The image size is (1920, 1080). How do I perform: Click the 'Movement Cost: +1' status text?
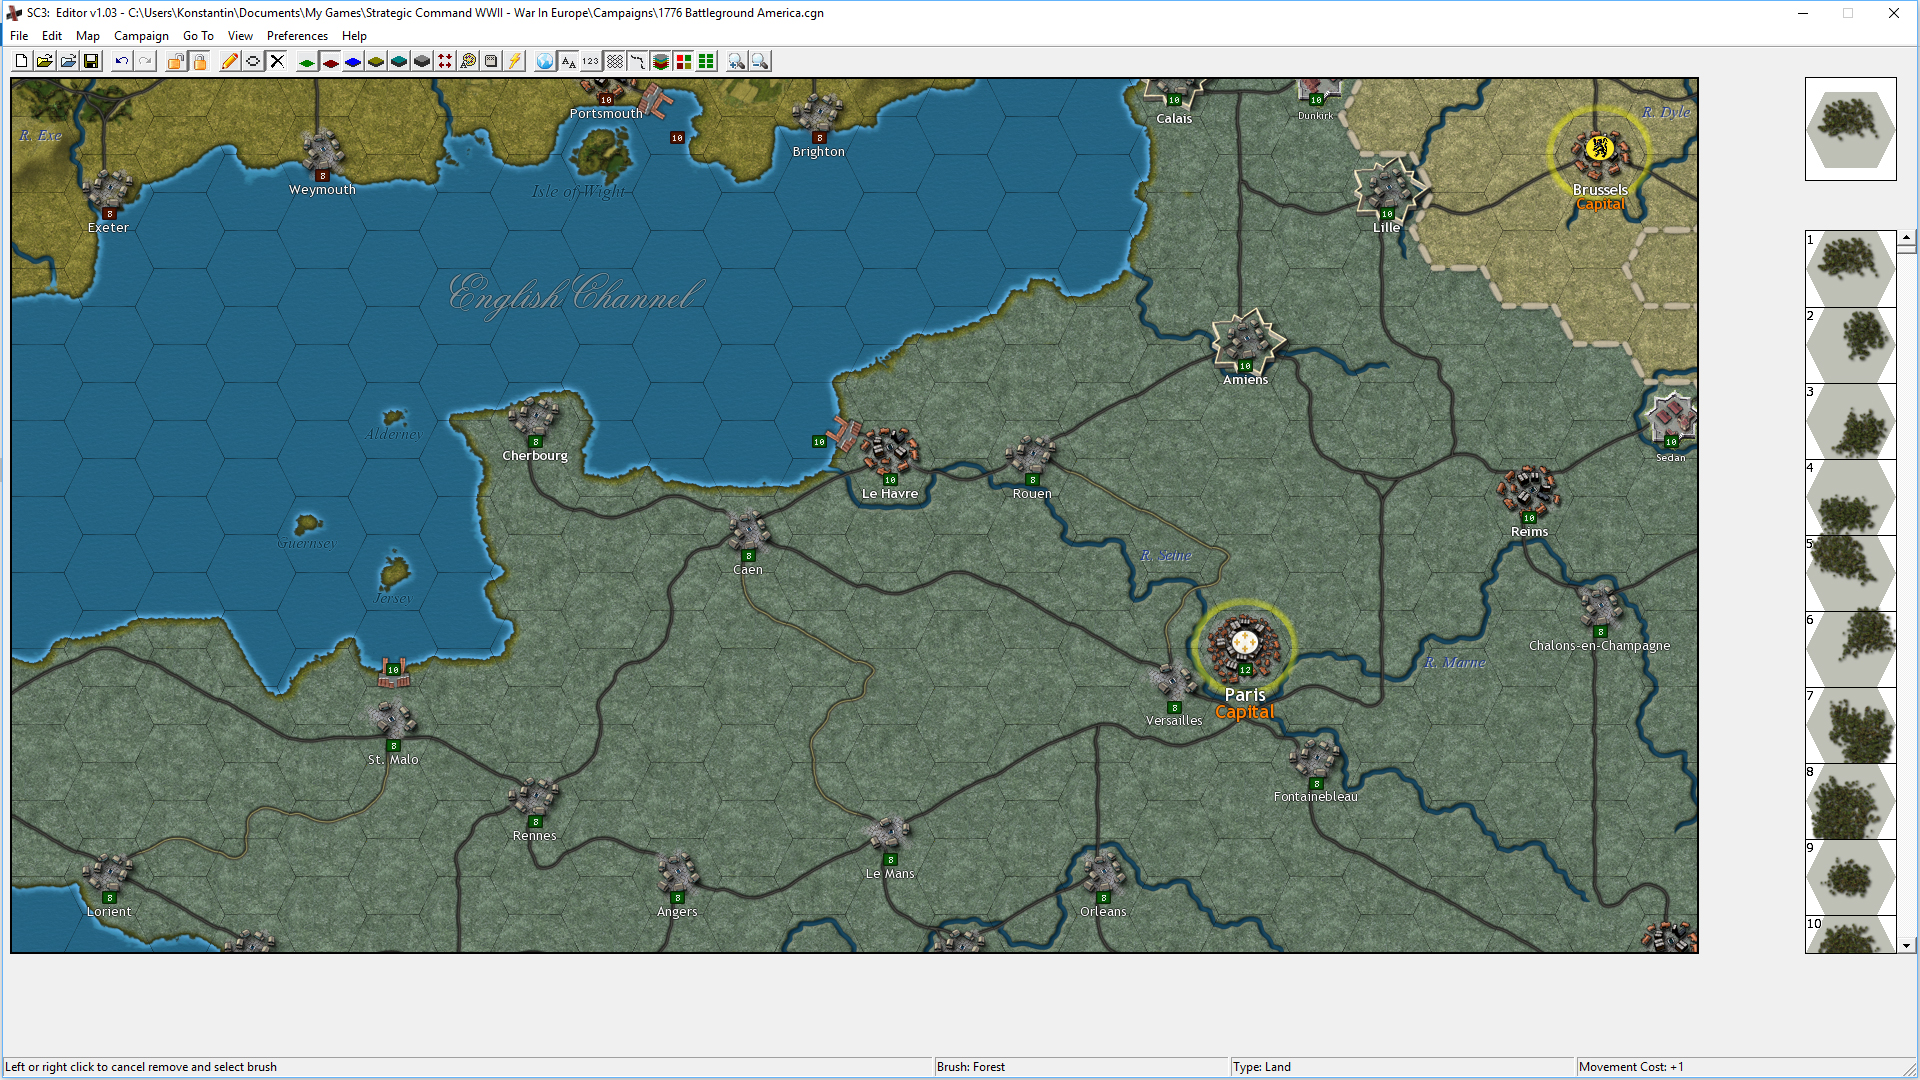1630,1067
